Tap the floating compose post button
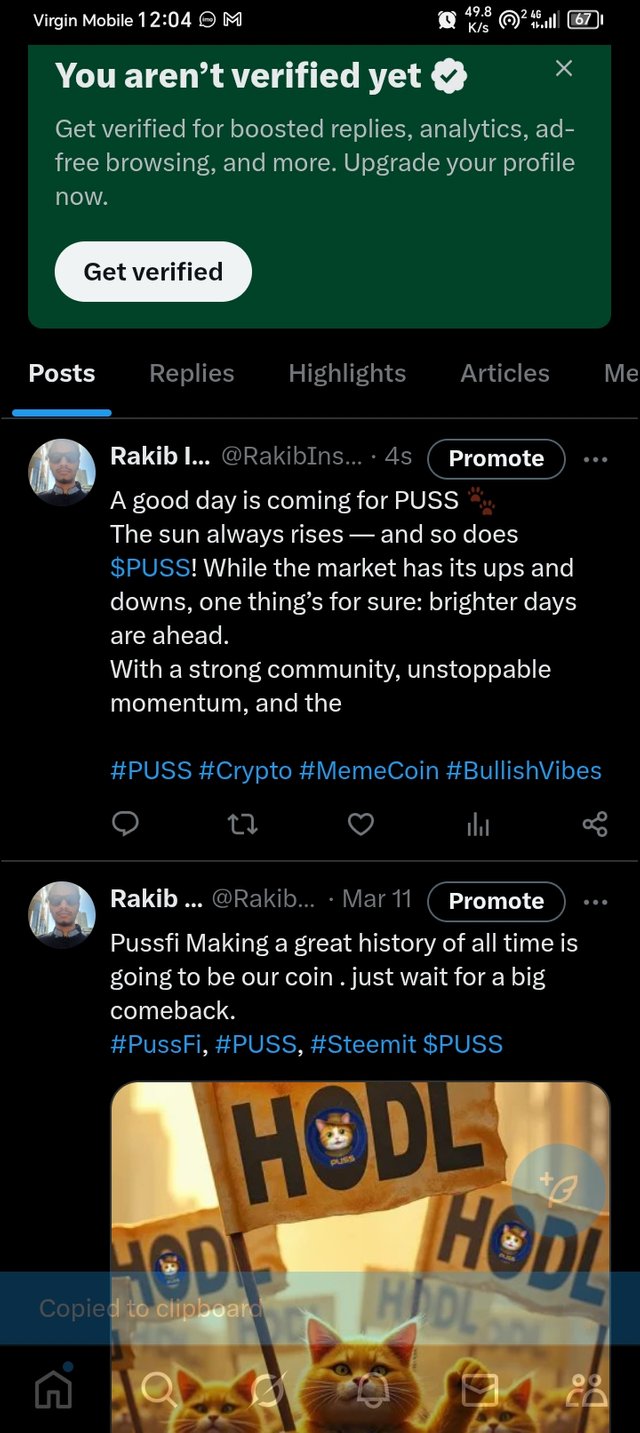The height and width of the screenshot is (1433, 640). pyautogui.click(x=558, y=1190)
